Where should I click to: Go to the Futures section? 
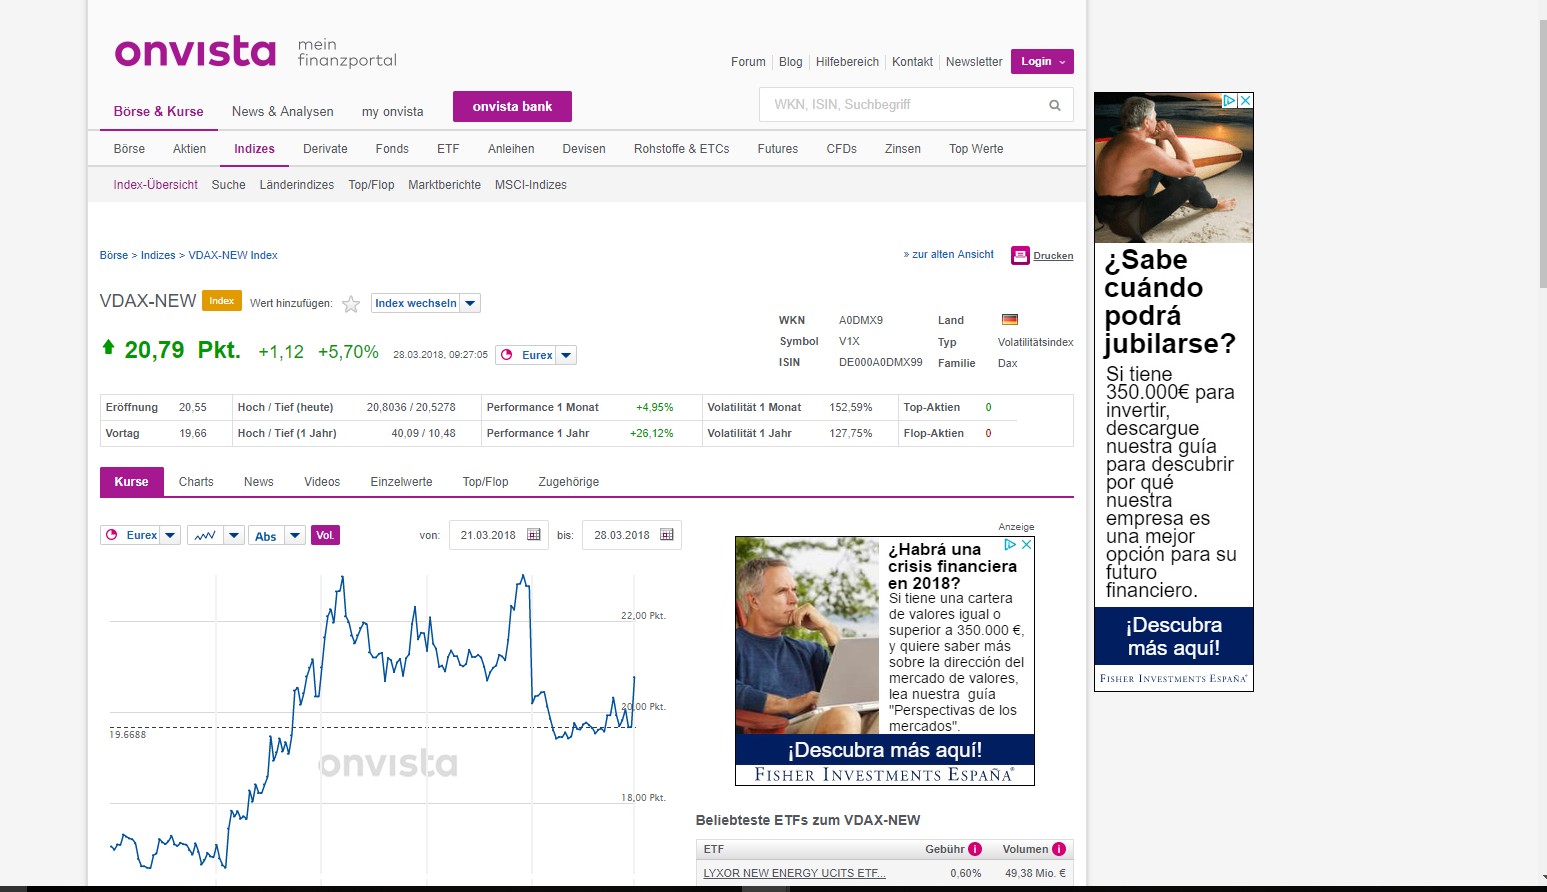[x=778, y=149]
